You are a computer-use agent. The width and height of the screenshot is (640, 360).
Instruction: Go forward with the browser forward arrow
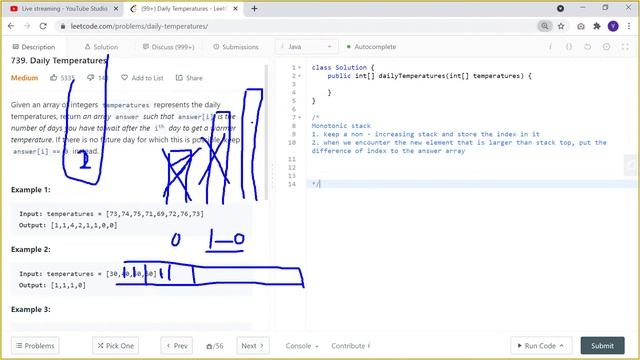27,26
